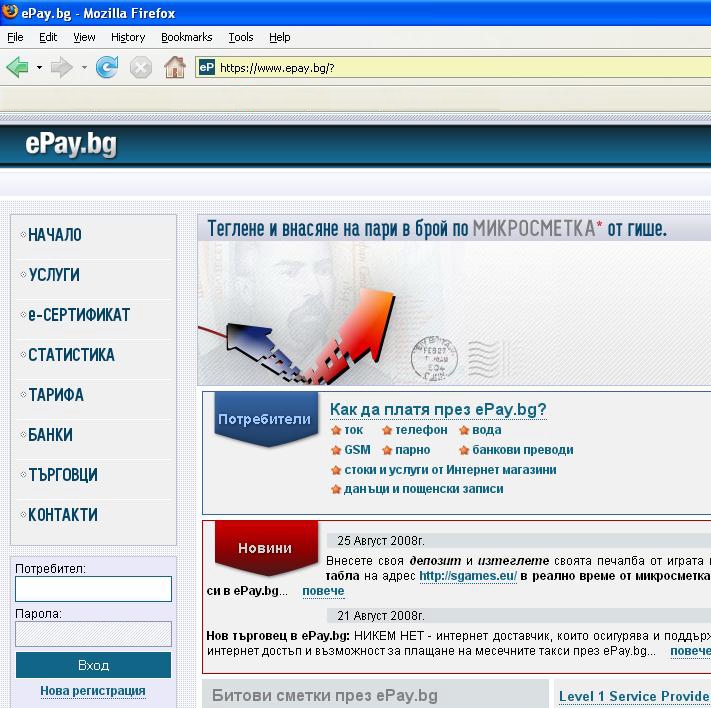Open КОНТАКТИ in sidebar

click(x=63, y=515)
